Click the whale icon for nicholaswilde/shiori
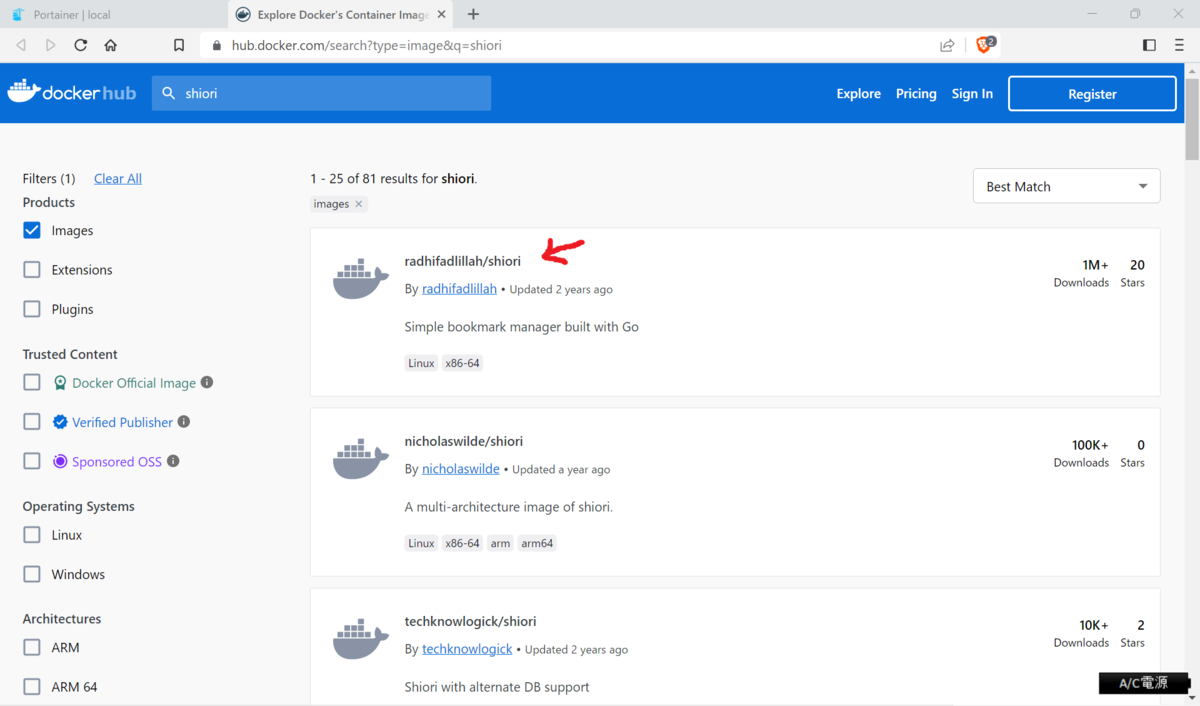Image resolution: width=1200 pixels, height=706 pixels. coord(361,459)
